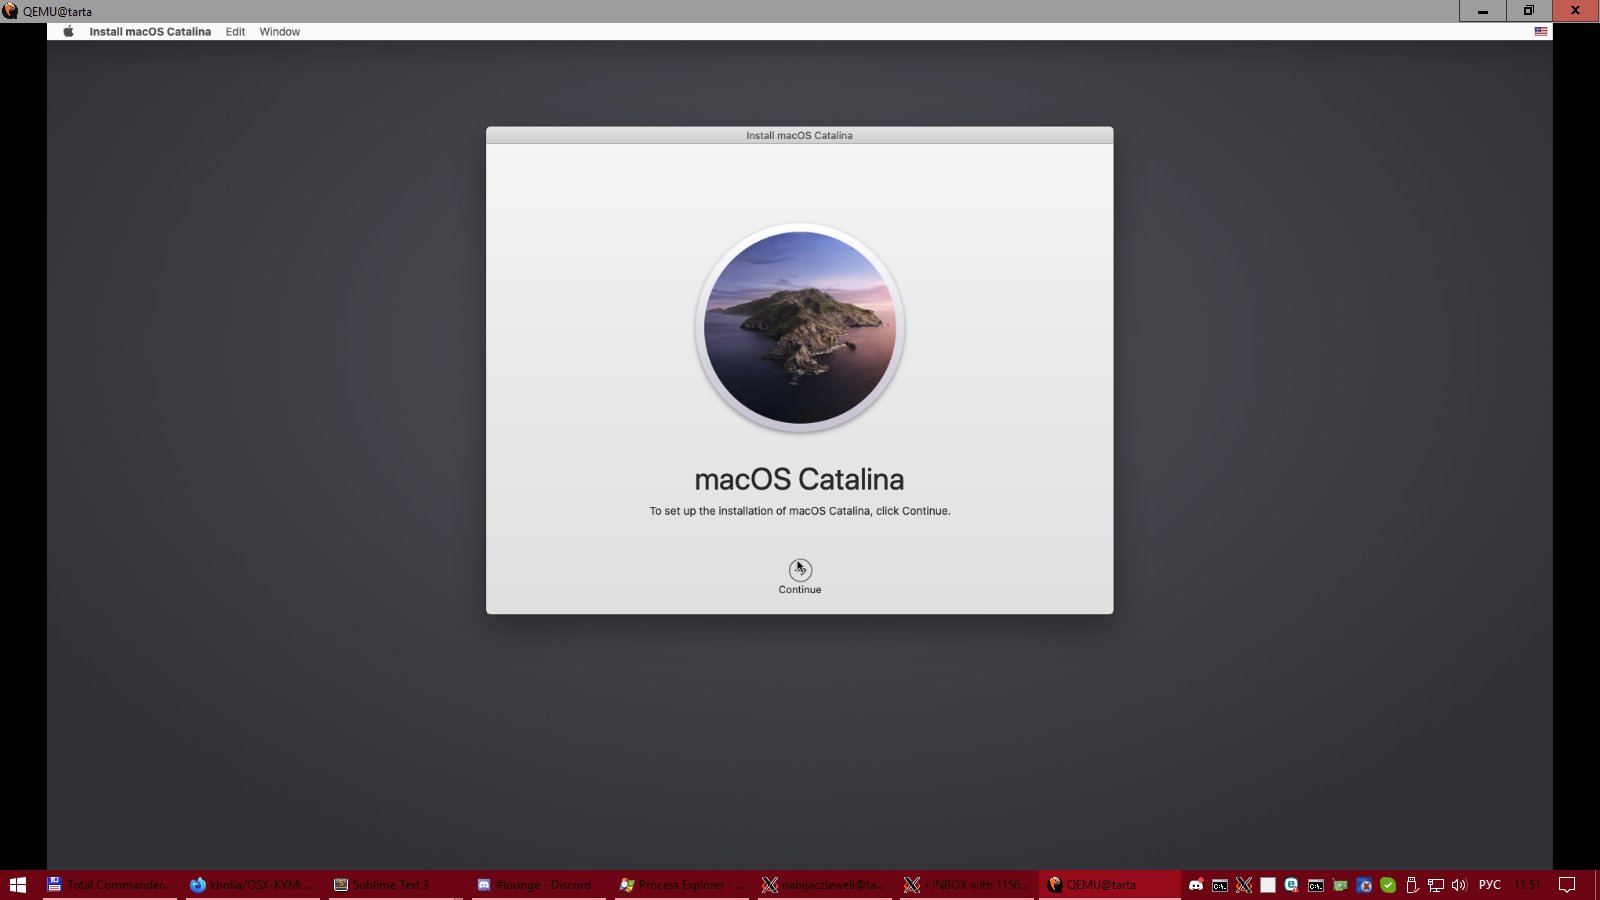Open the #lounge Discord taskbar window
The image size is (1600, 900).
pos(538,885)
